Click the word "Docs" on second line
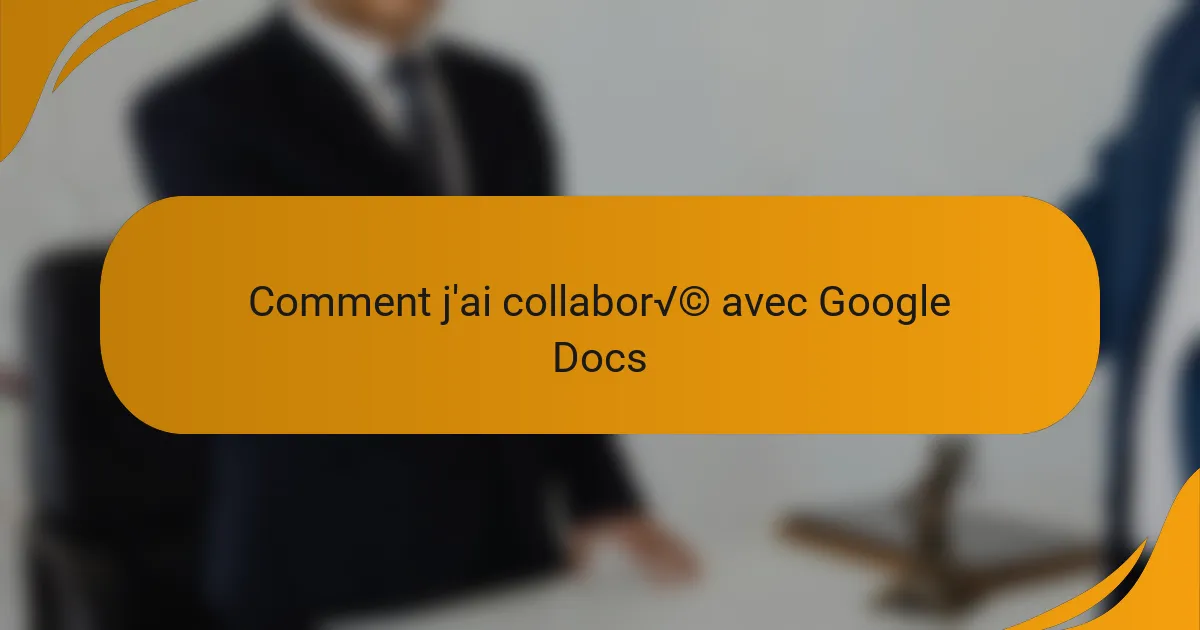Image resolution: width=1200 pixels, height=630 pixels. [x=600, y=357]
